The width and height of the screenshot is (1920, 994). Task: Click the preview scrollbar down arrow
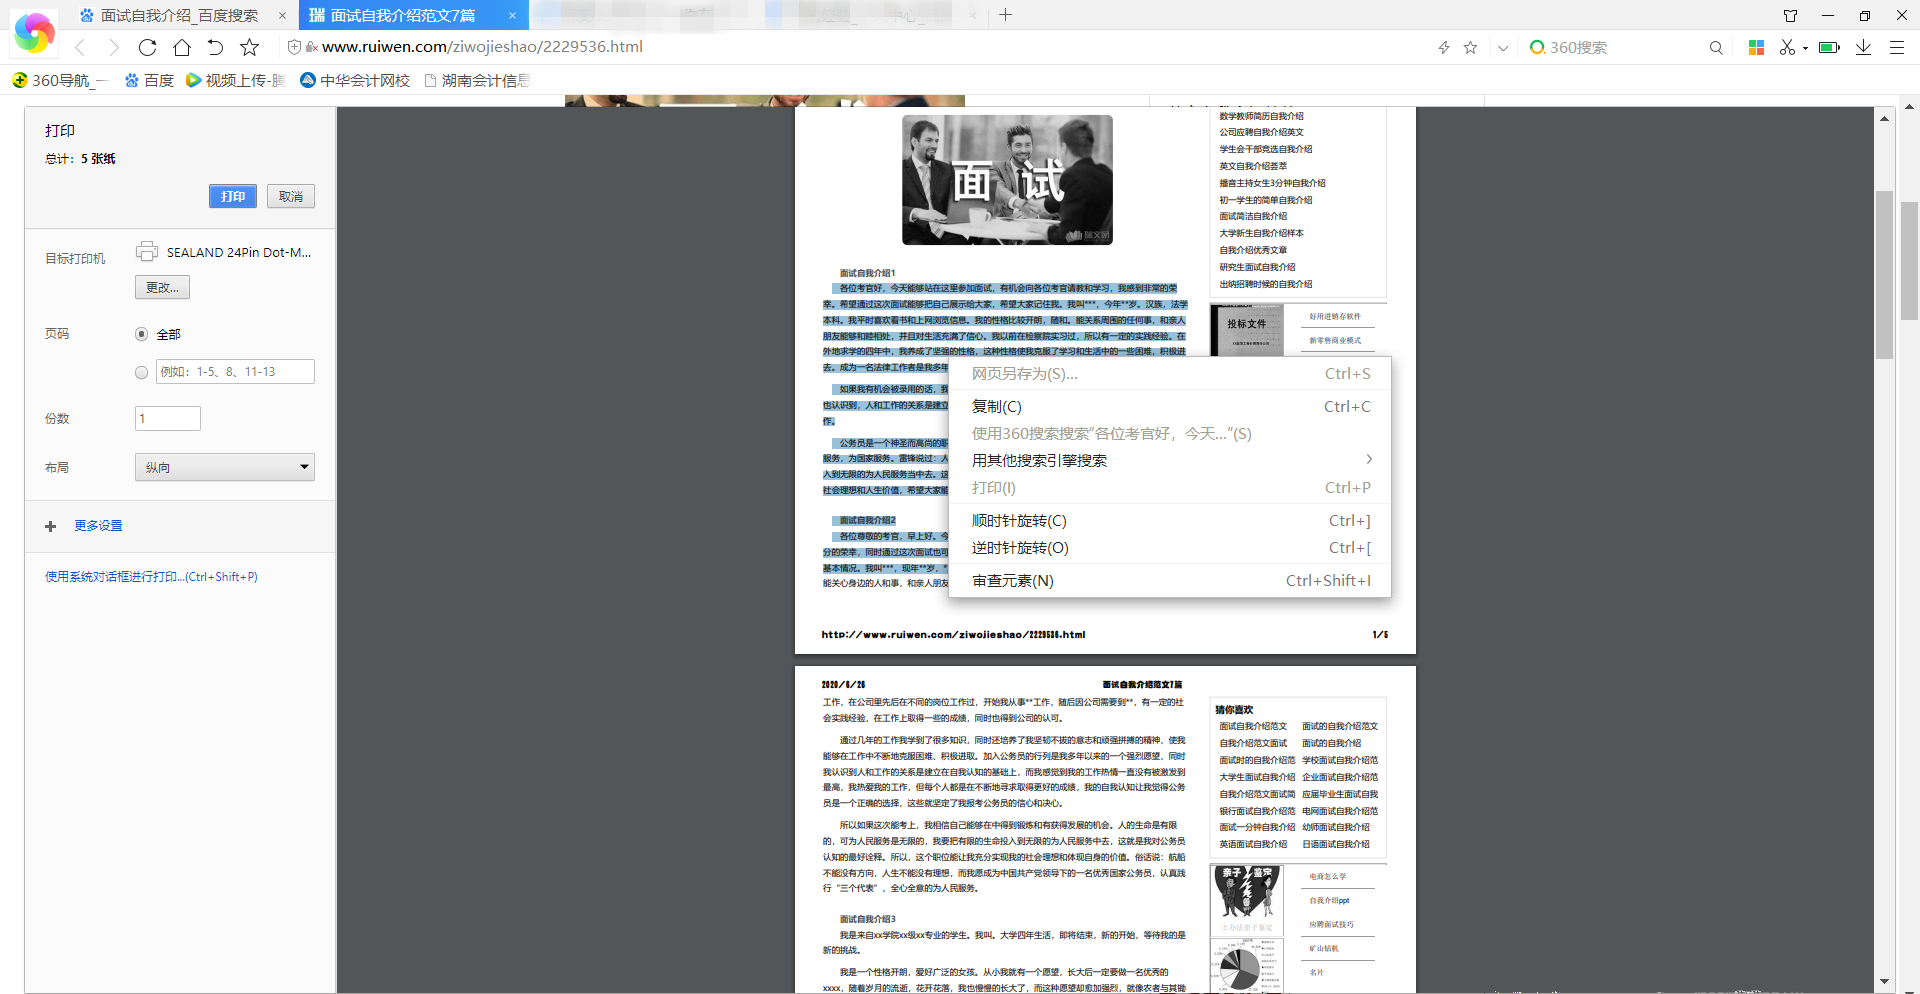(1884, 982)
